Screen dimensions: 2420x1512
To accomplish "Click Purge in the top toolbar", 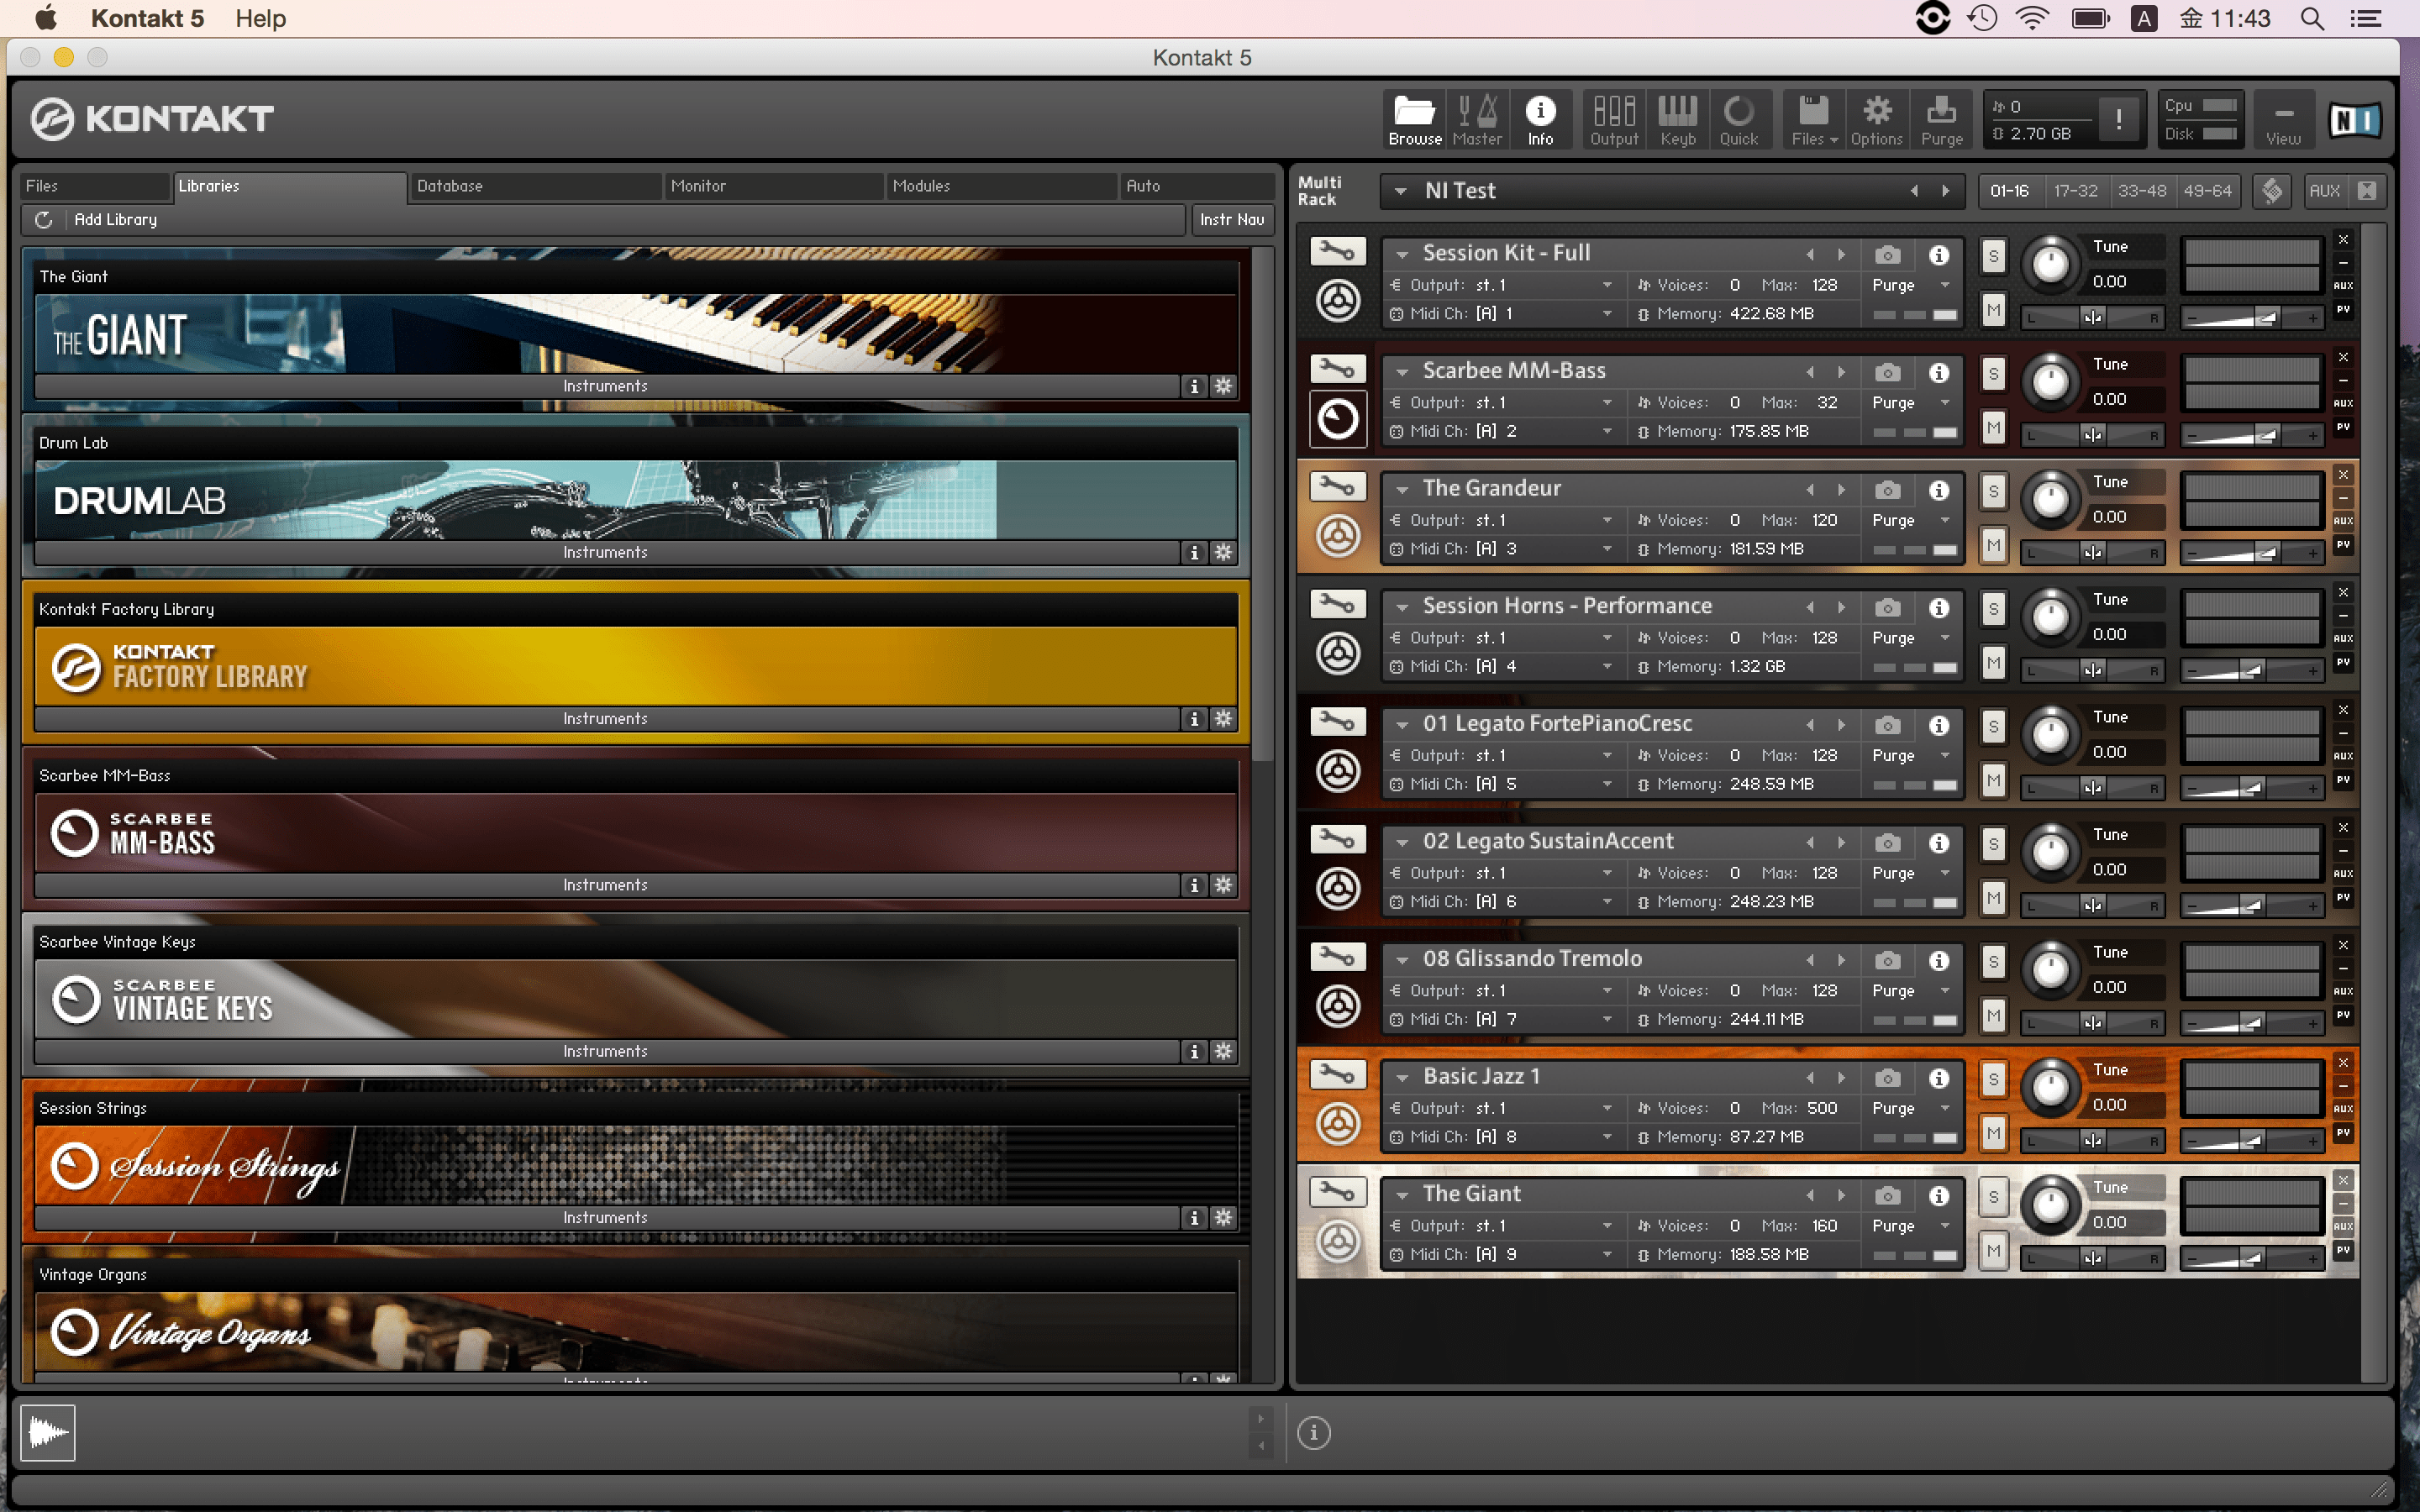I will tap(1941, 120).
